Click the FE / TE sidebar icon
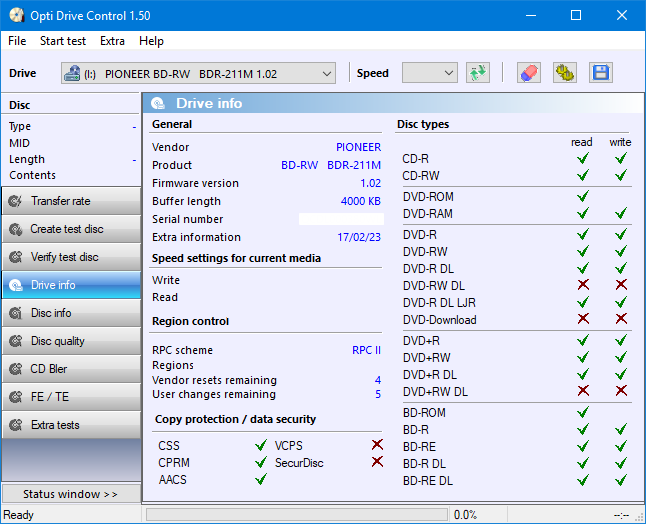This screenshot has width=646, height=524. [16, 397]
